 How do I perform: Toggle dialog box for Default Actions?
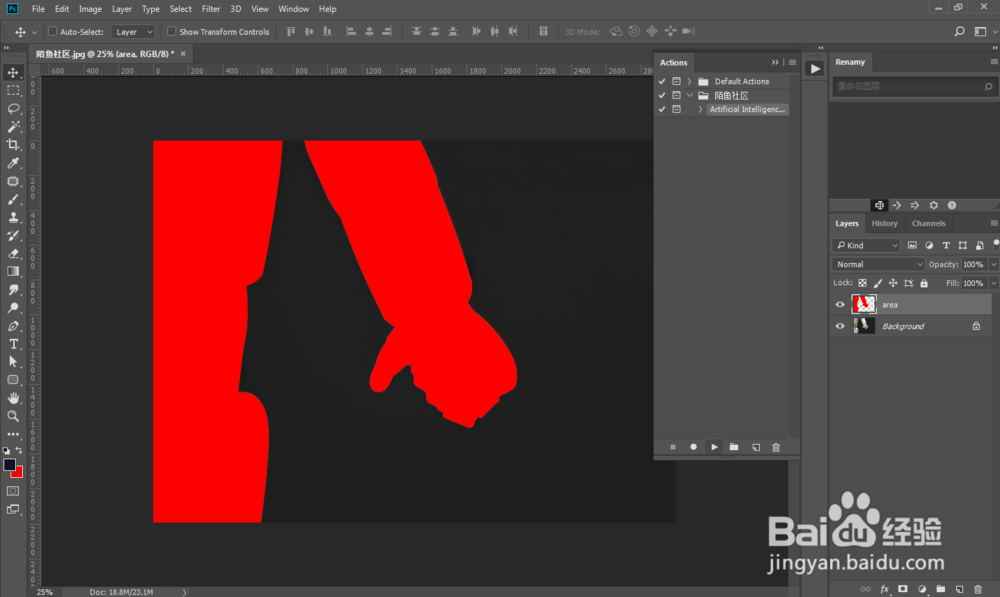pos(677,82)
